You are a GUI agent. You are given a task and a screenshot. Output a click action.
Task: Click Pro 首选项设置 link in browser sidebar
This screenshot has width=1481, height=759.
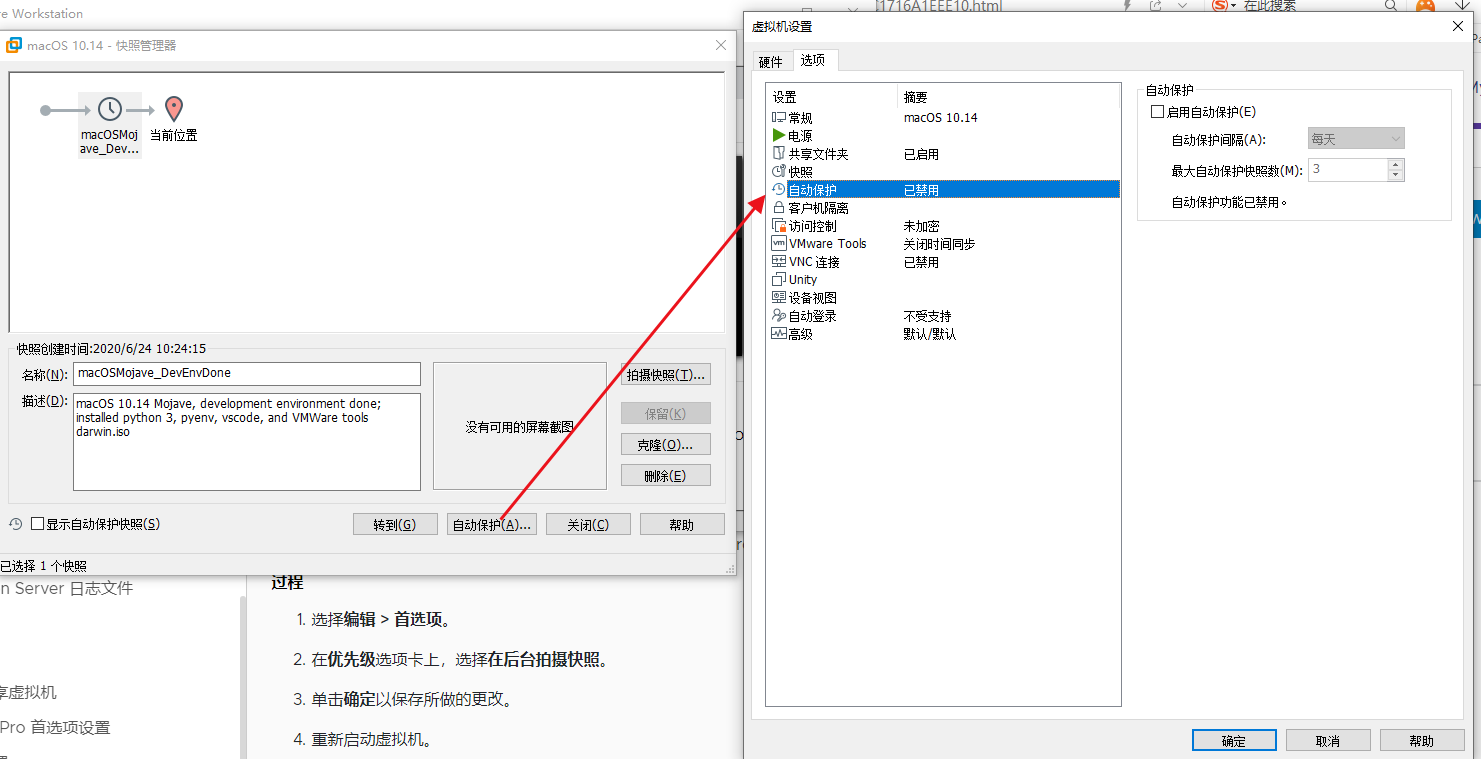coord(55,728)
